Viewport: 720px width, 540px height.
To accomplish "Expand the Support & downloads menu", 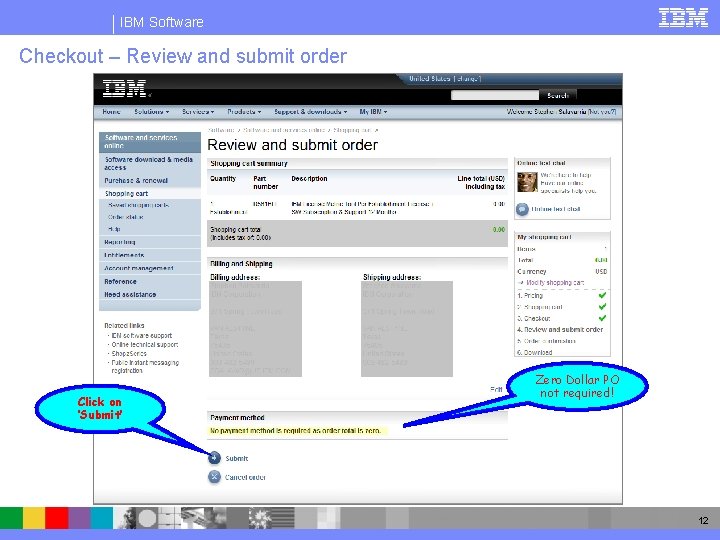I will click(x=310, y=112).
